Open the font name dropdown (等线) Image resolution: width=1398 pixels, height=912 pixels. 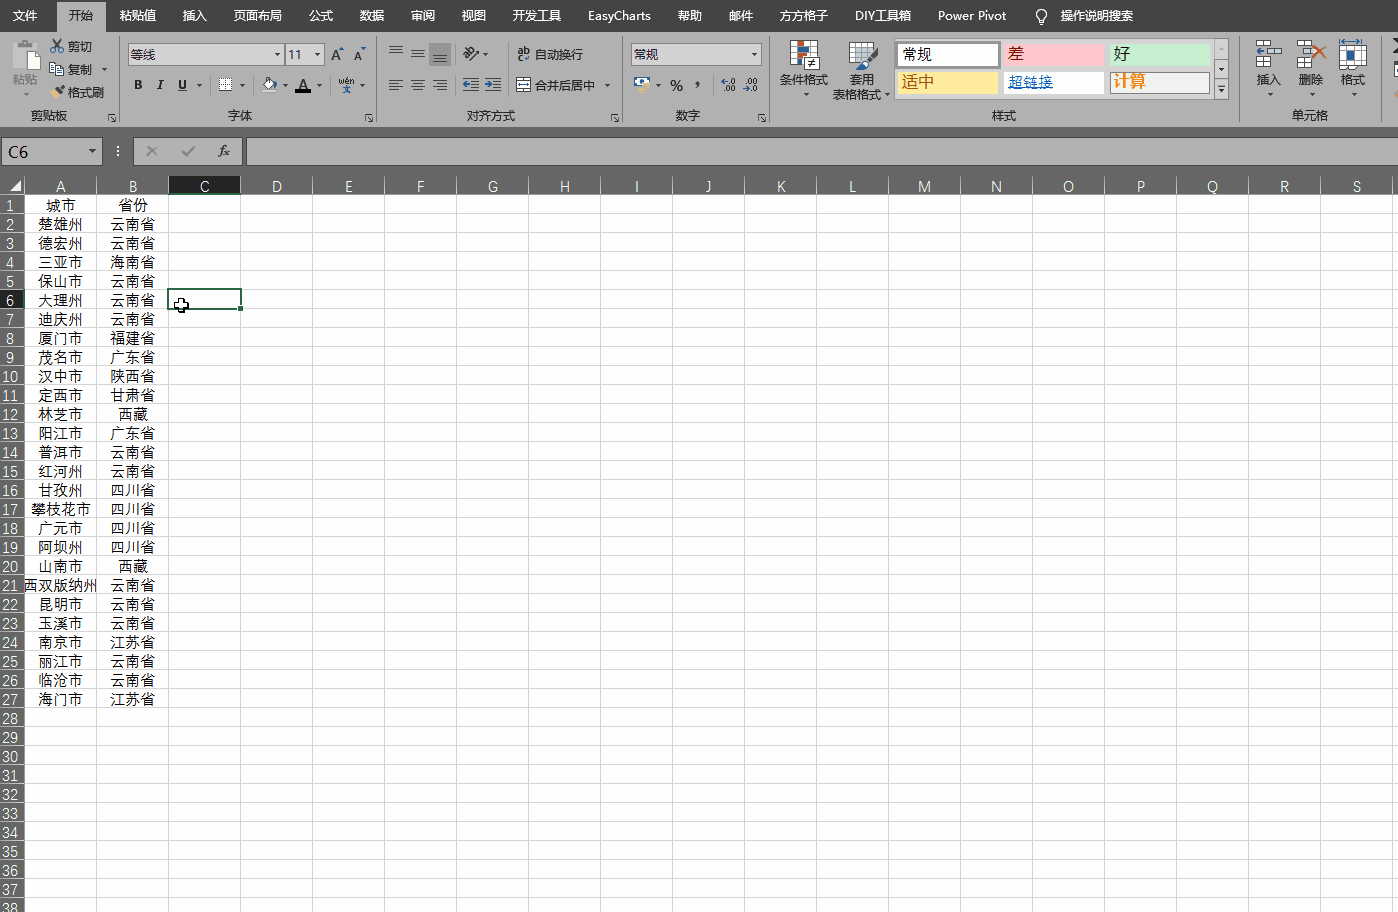[277, 54]
